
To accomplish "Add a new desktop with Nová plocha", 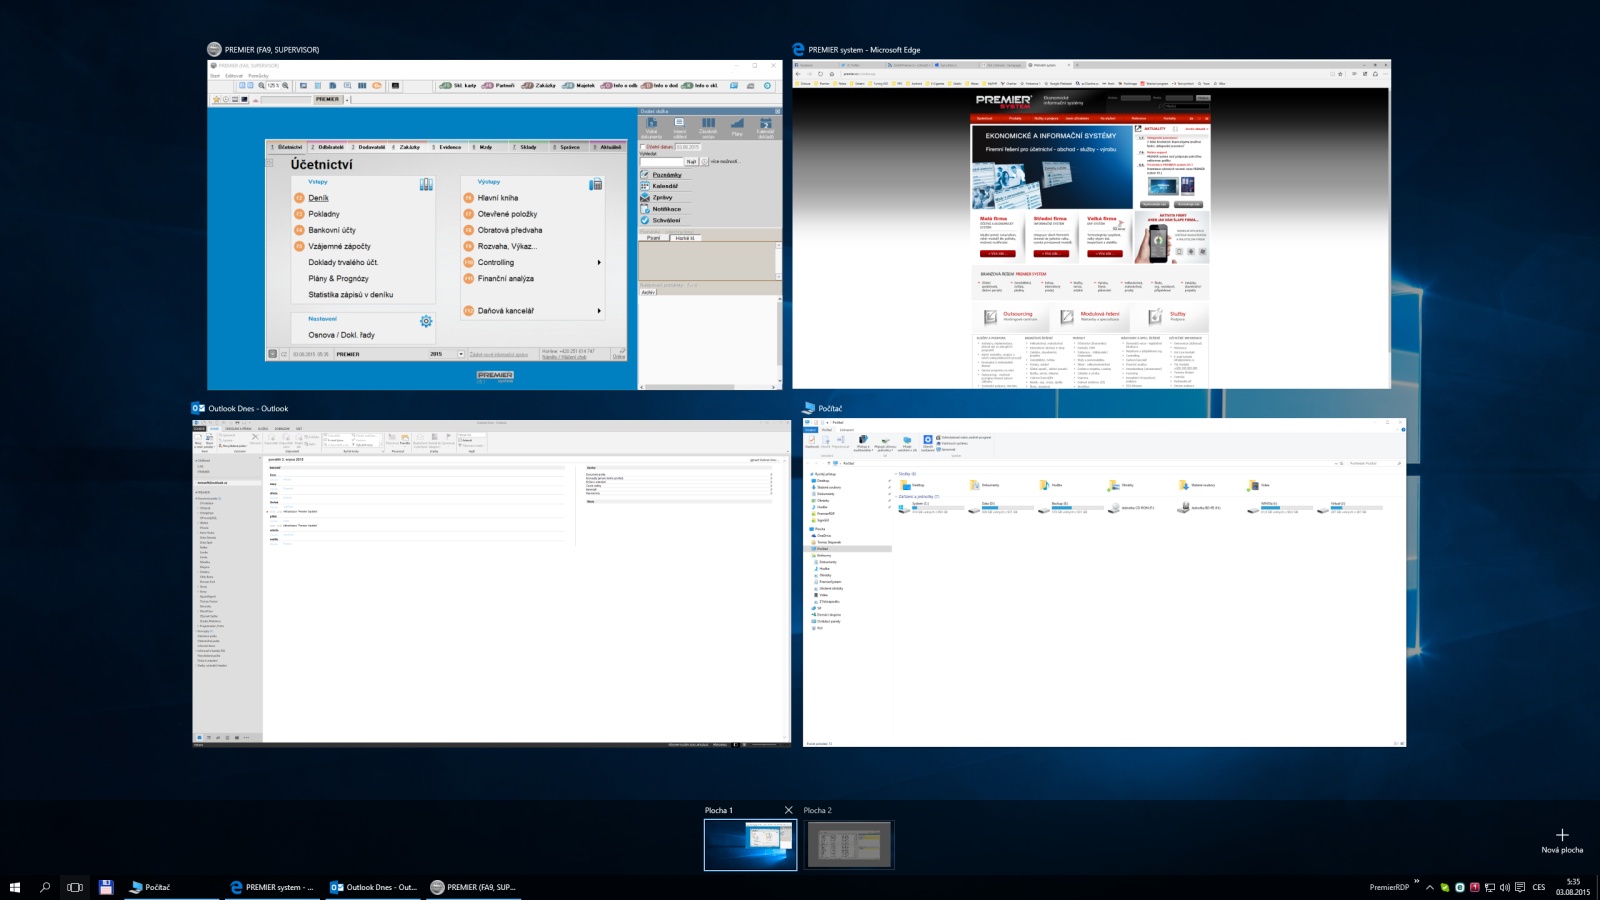I will point(1562,841).
